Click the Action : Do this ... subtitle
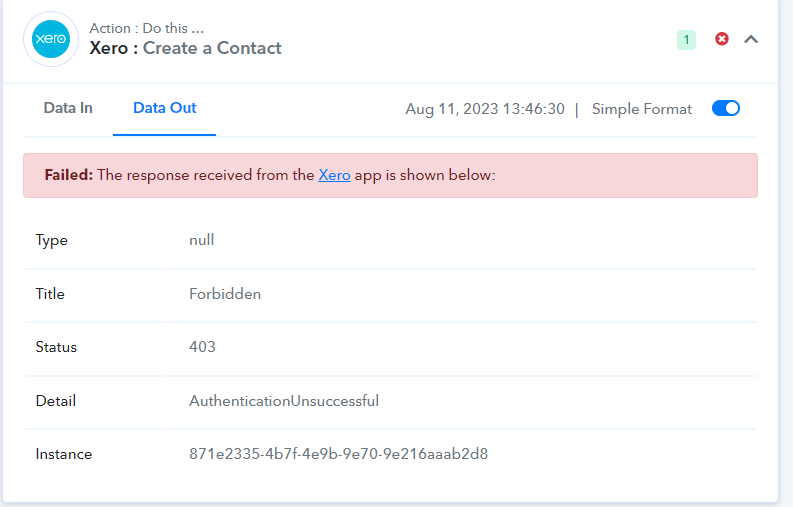The height and width of the screenshot is (507, 793). point(147,28)
